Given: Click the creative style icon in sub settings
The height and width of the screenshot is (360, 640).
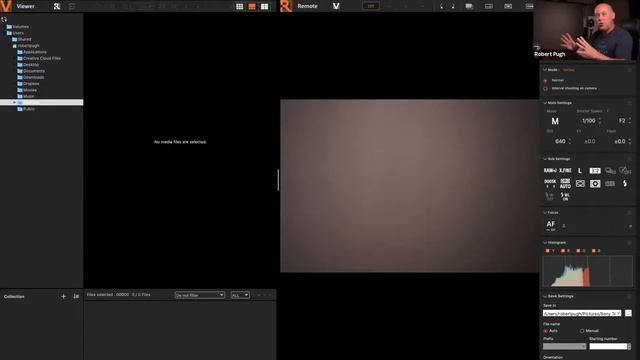Looking at the screenshot, I should (610, 184).
